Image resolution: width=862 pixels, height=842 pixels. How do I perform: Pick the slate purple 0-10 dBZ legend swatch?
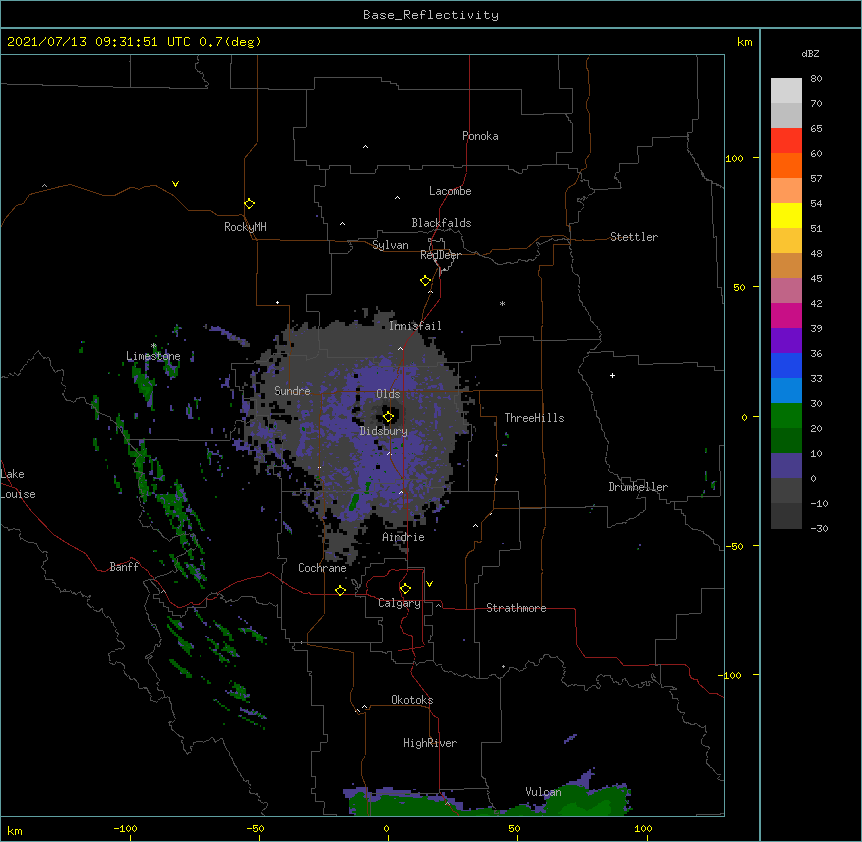click(786, 466)
